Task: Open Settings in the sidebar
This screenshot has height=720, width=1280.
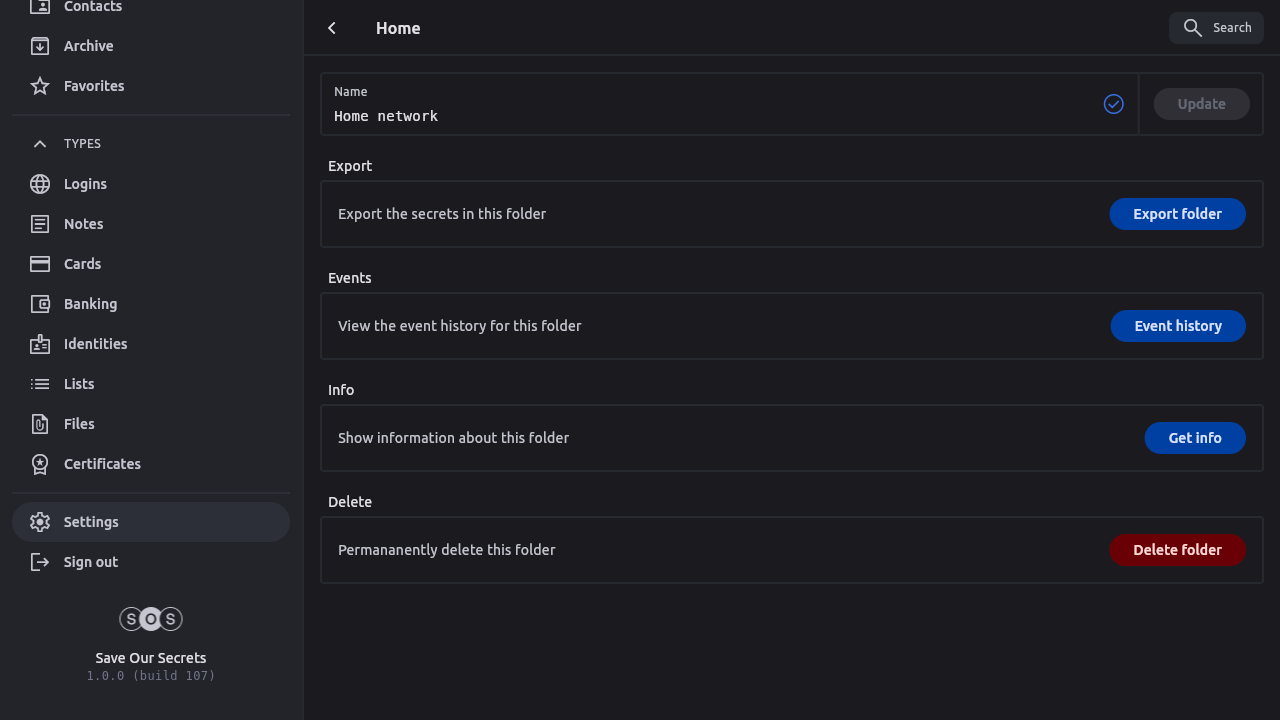Action: 91,522
